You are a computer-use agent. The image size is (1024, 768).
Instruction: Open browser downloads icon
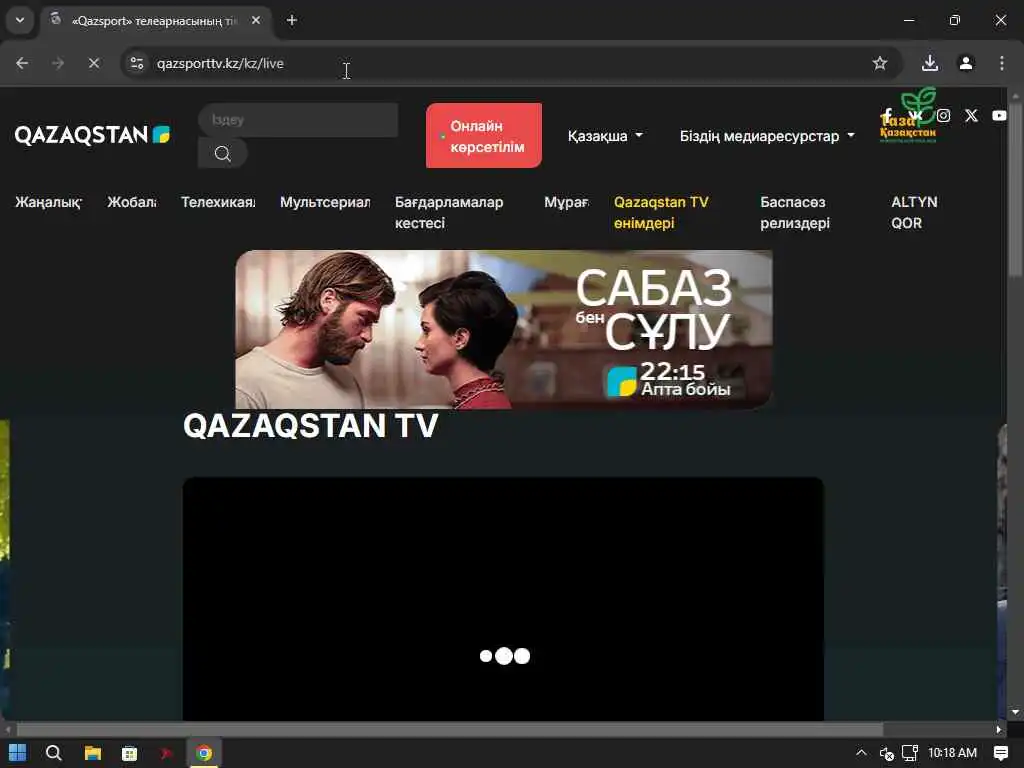click(930, 63)
